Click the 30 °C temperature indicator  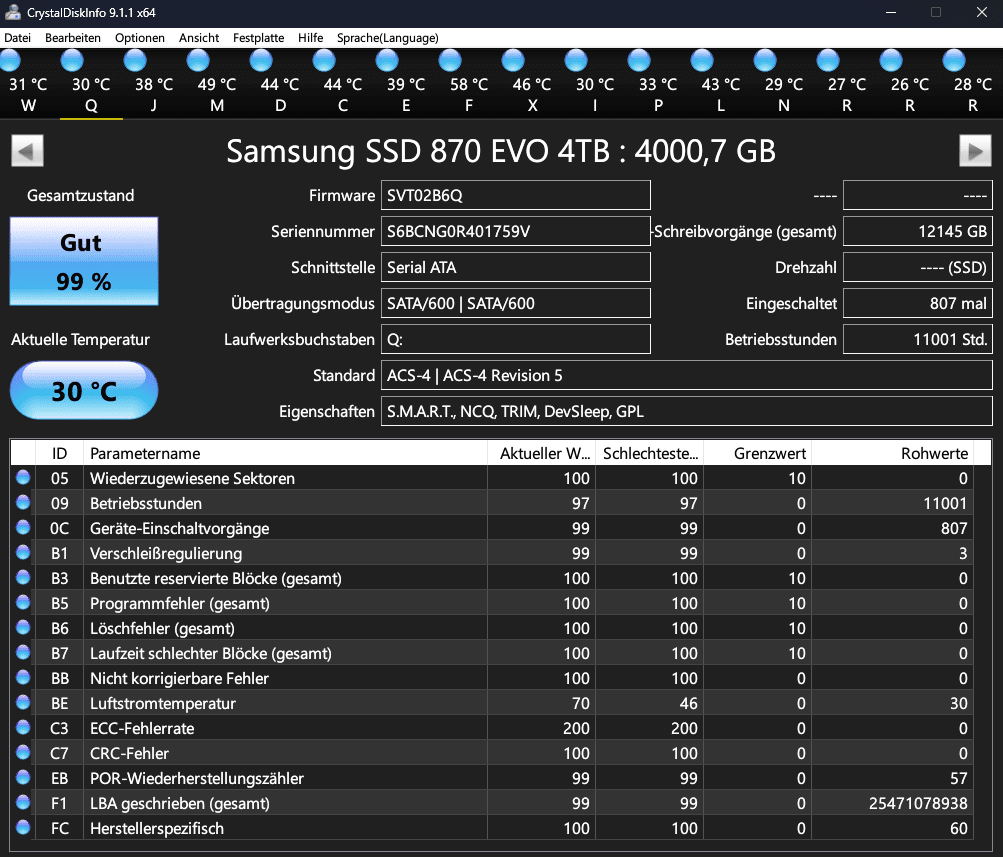point(84,391)
